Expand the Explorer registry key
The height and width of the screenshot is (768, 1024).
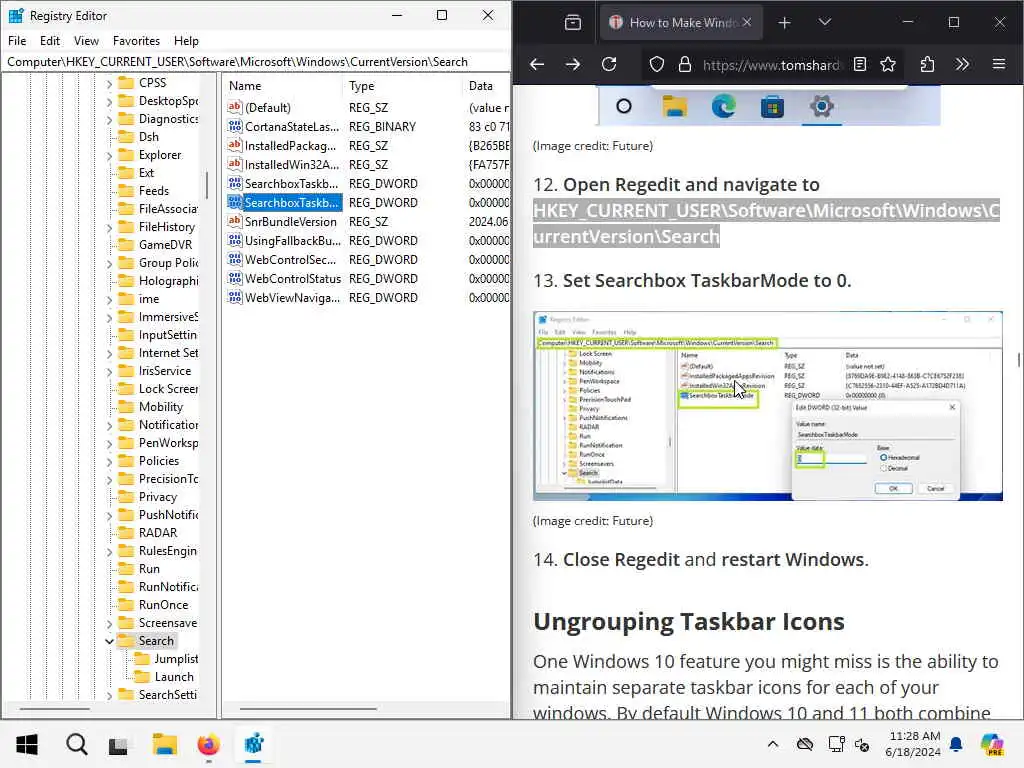coord(110,155)
